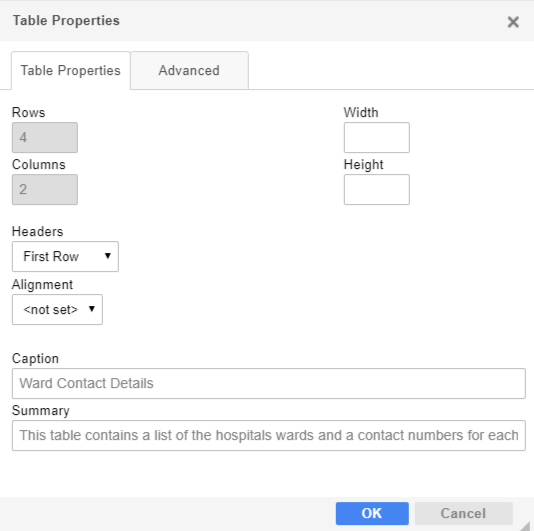This screenshot has width=534, height=531.
Task: Switch to the Advanced tab
Action: 189,71
